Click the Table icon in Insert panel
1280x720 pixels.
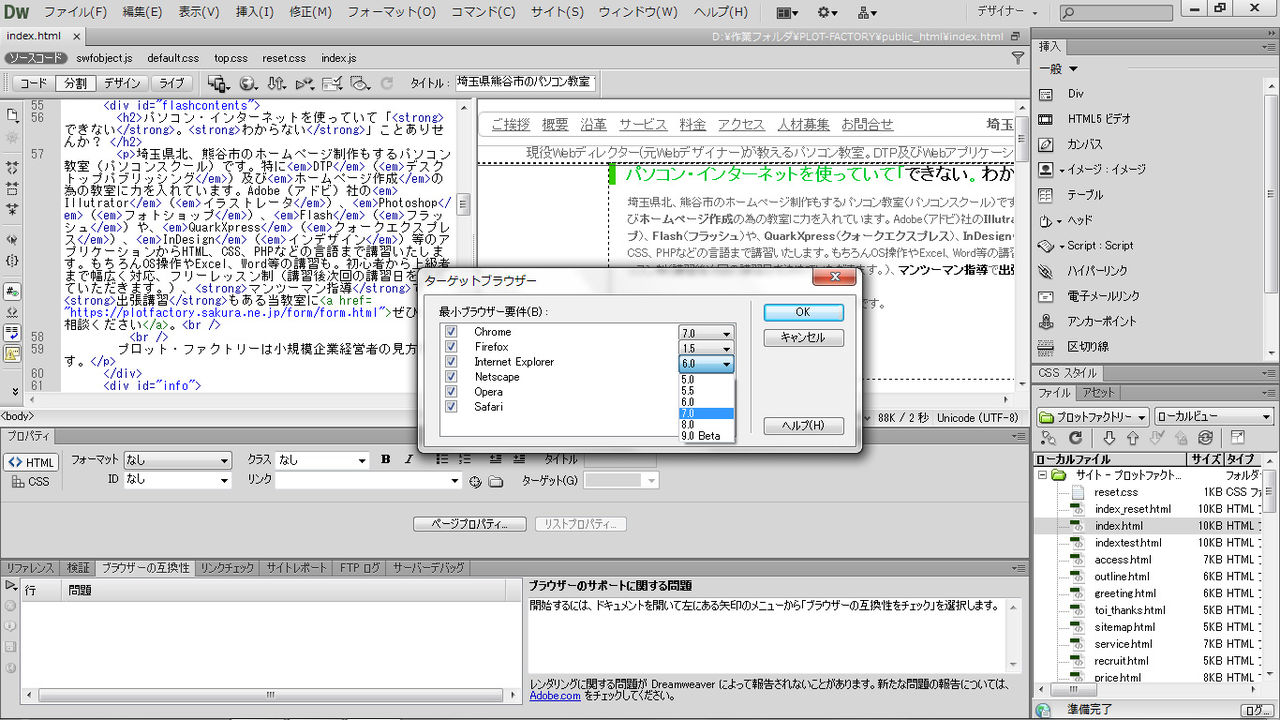[1046, 195]
